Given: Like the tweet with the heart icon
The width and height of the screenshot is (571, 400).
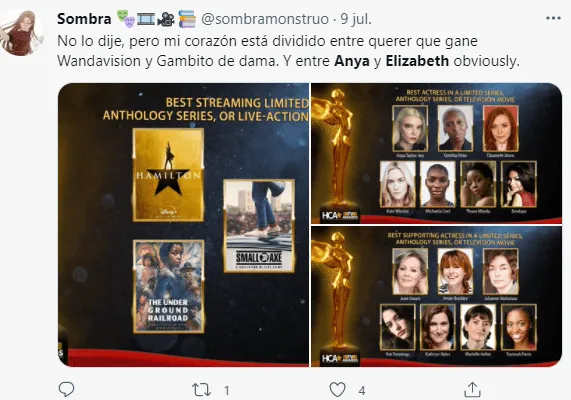Looking at the screenshot, I should [337, 390].
